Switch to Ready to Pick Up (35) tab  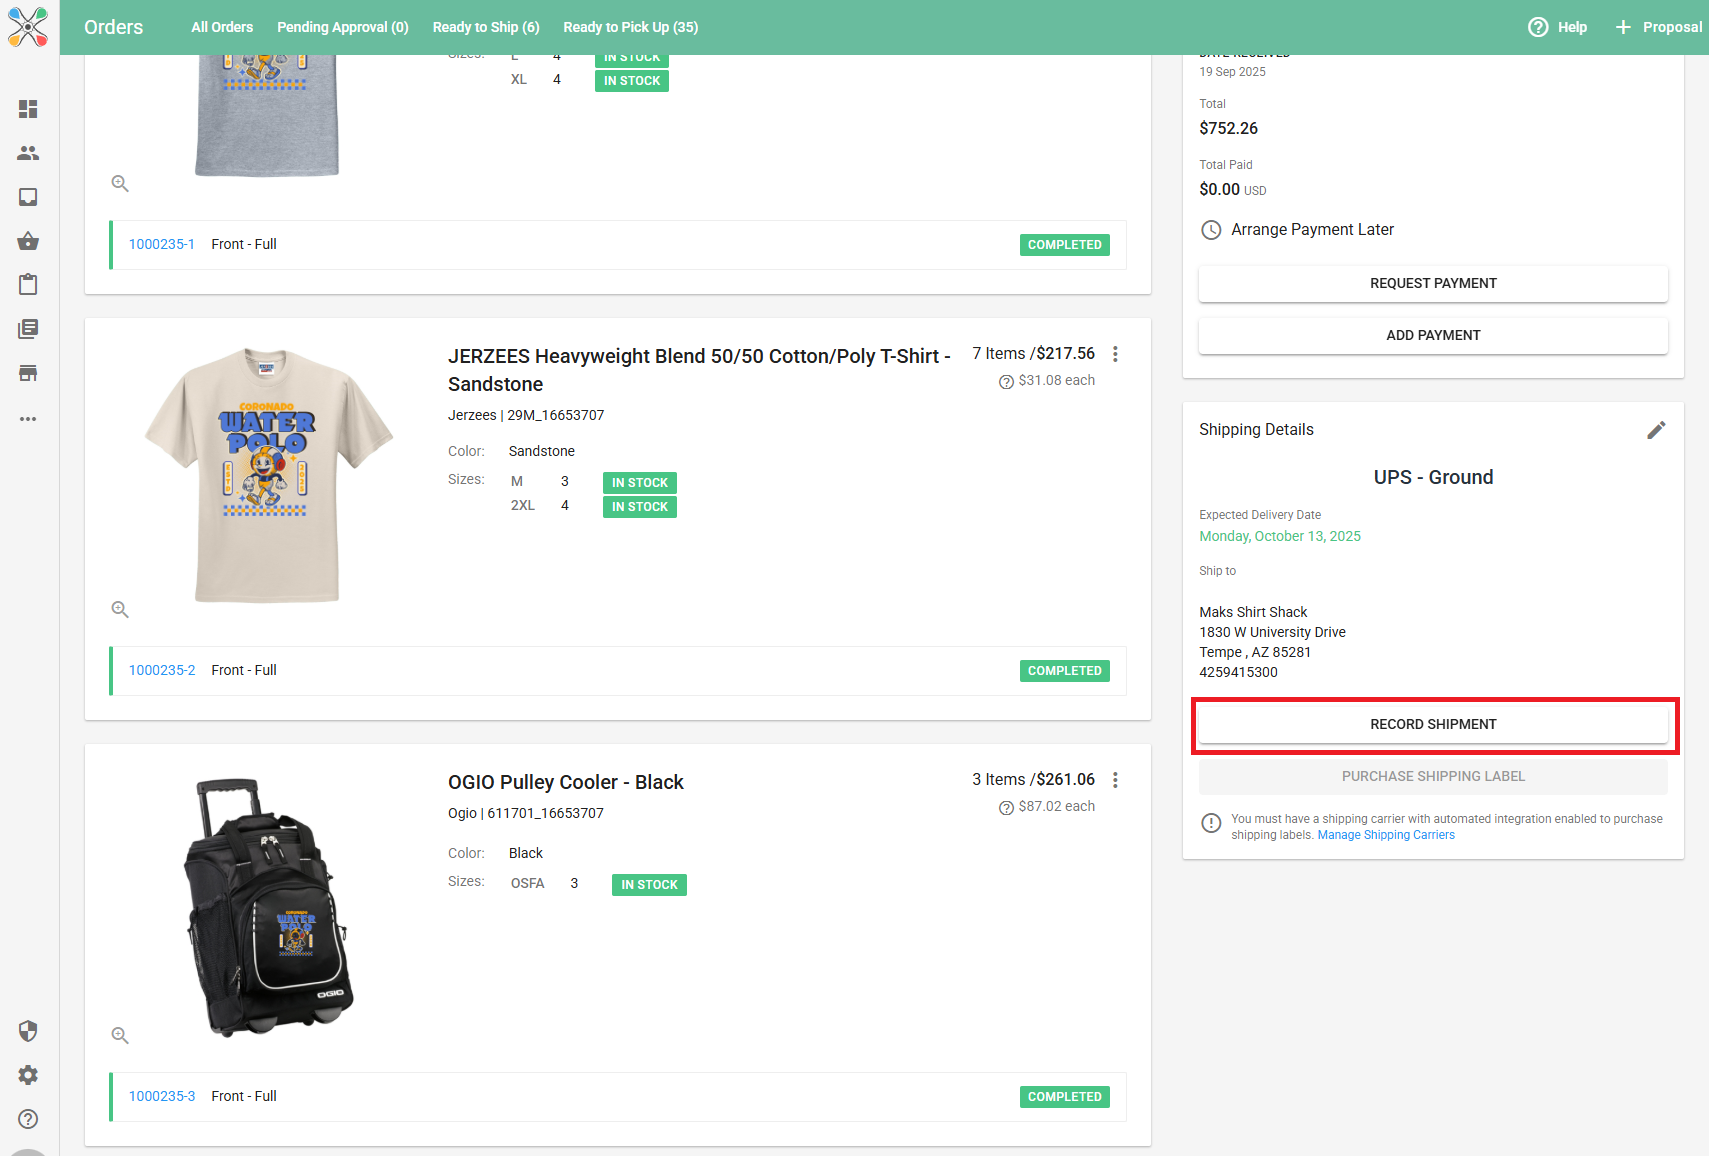[x=630, y=27]
